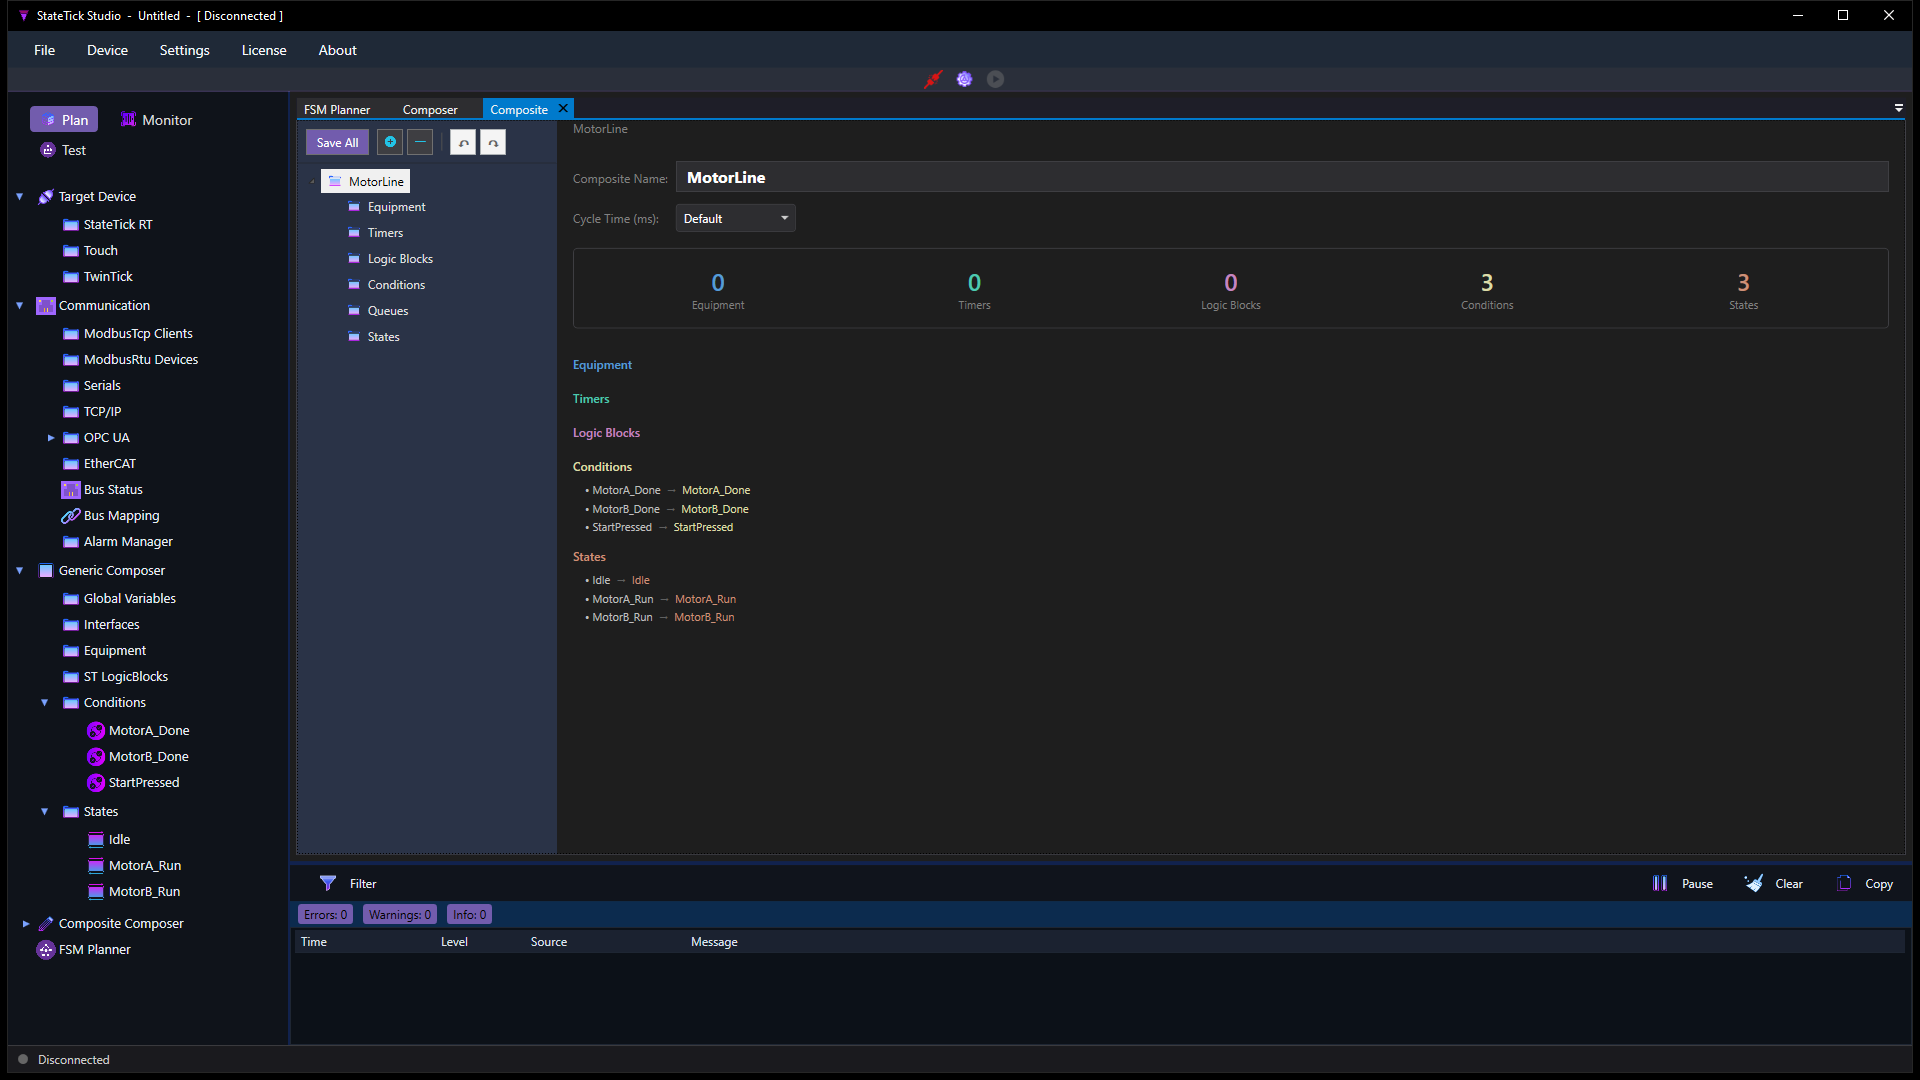1920x1080 pixels.
Task: Collapse the Generic Composer node
Action: point(20,571)
